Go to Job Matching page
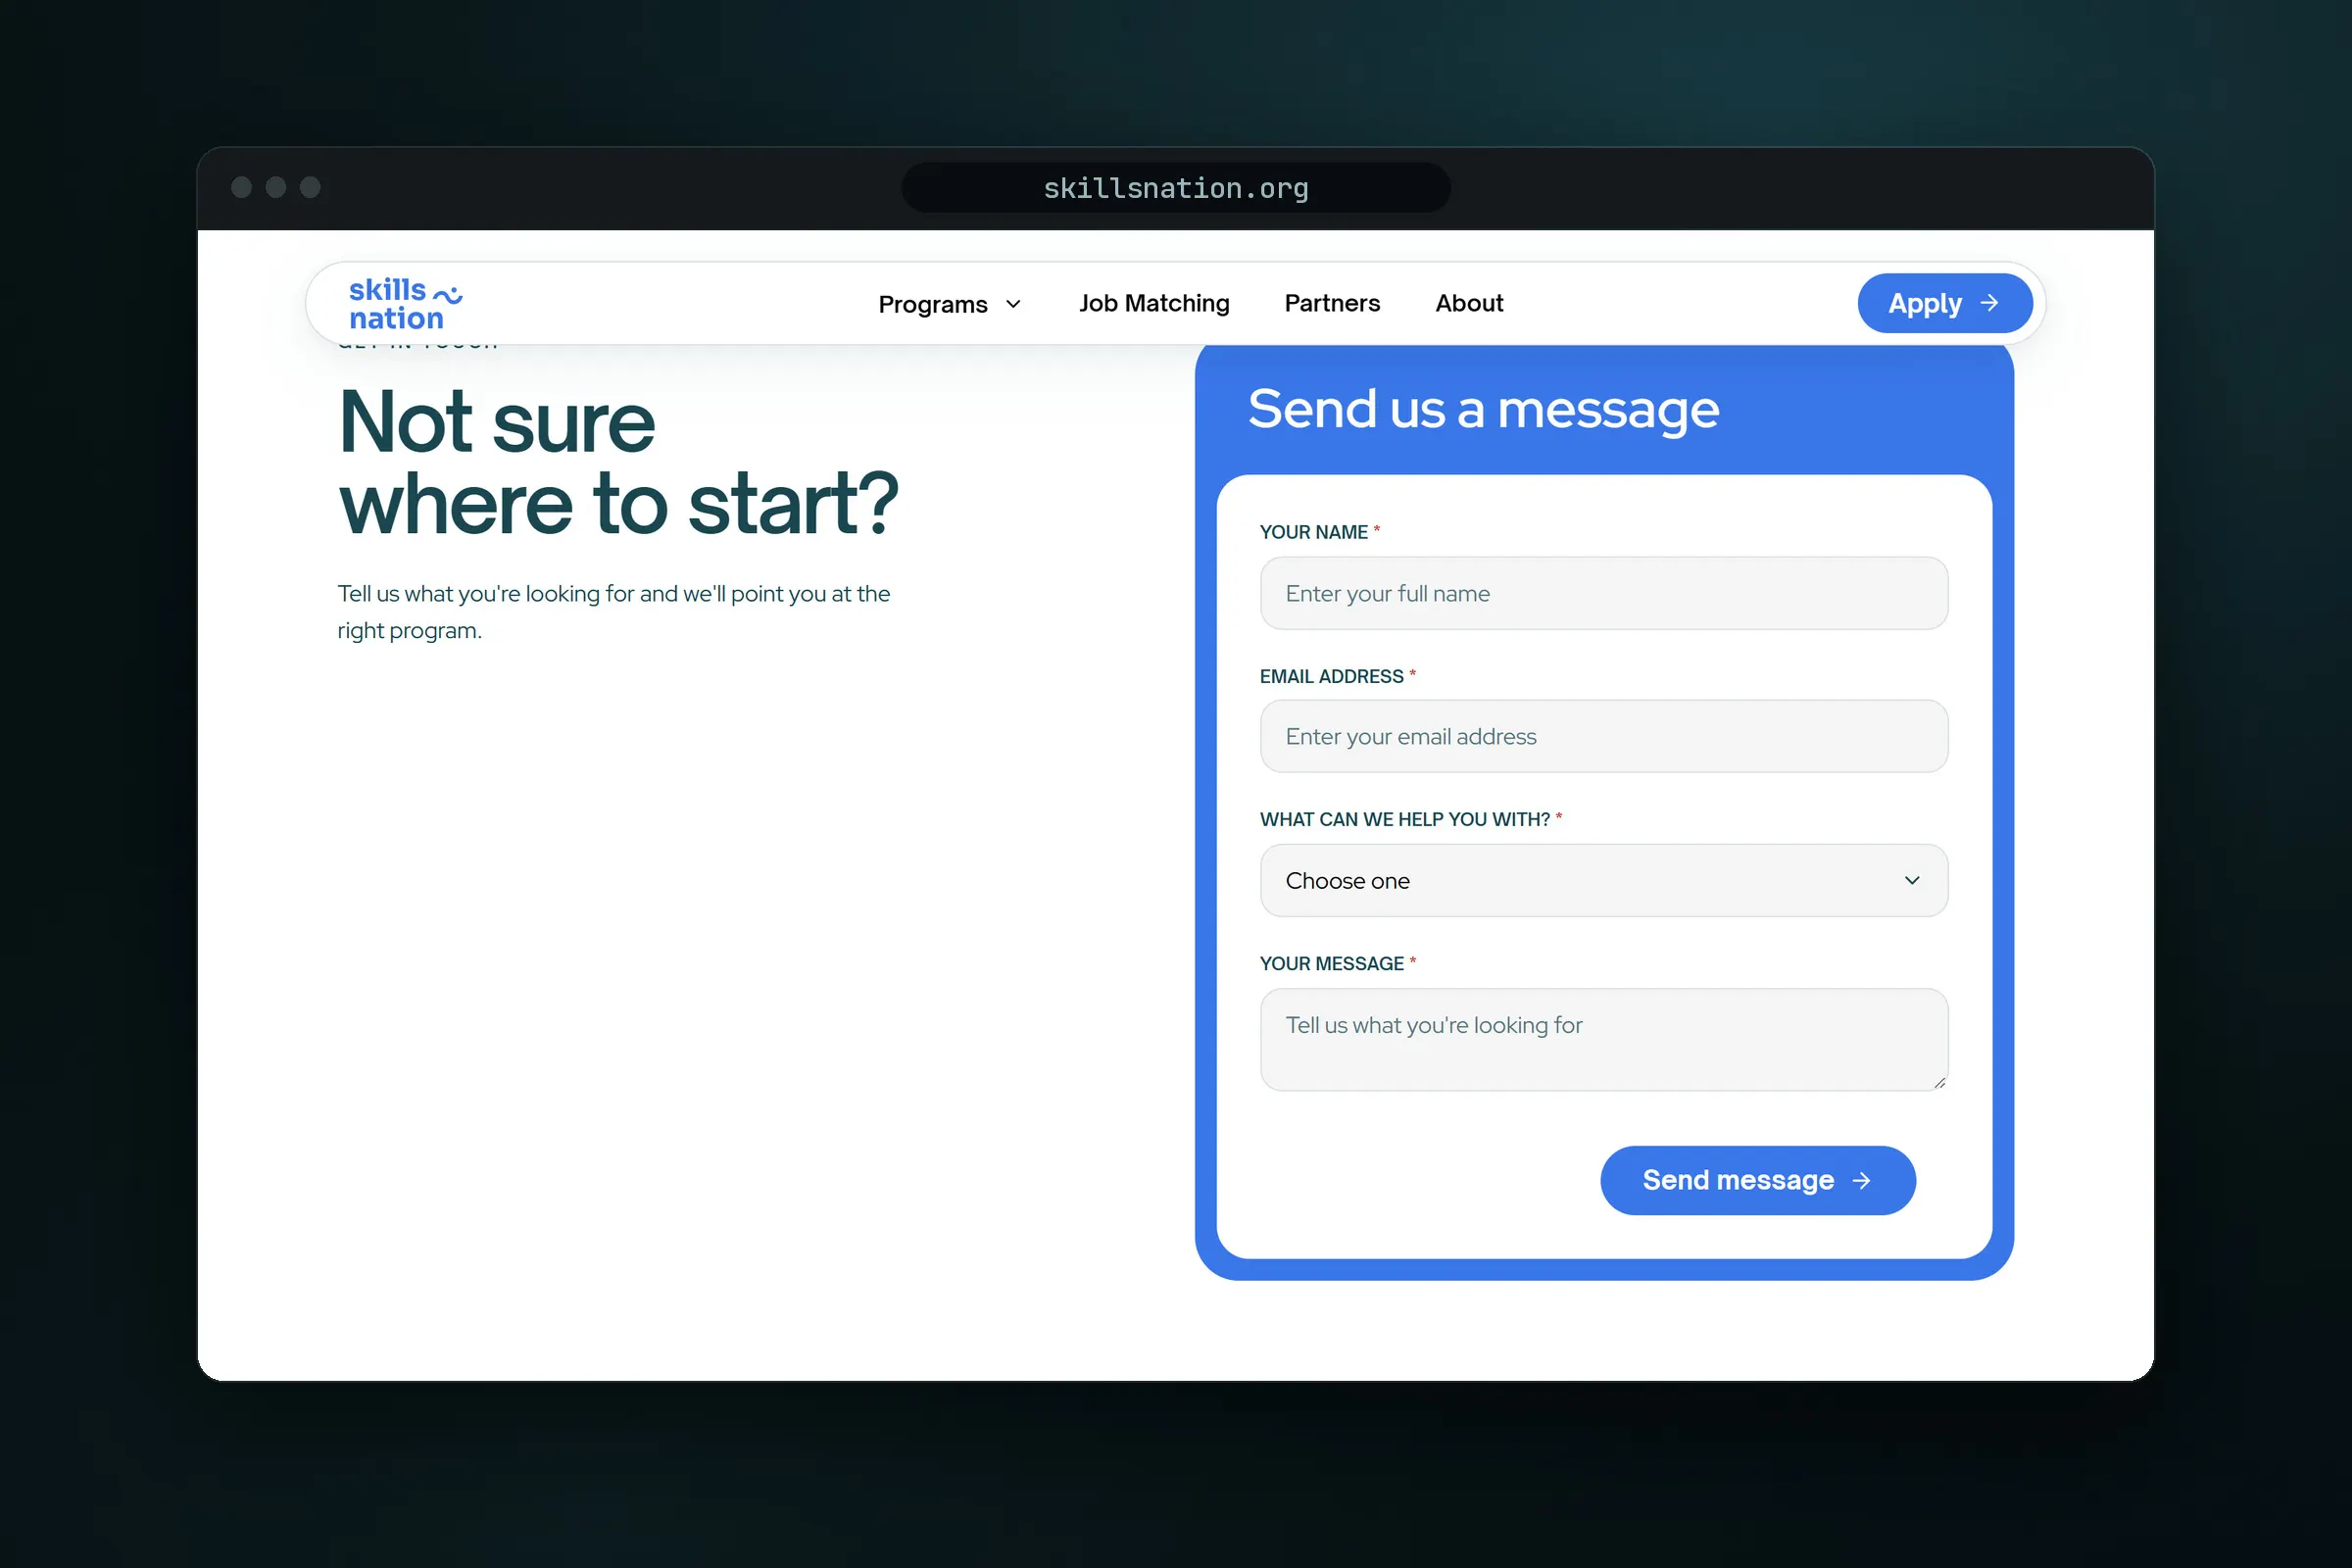Image resolution: width=2352 pixels, height=1568 pixels. 1154,303
